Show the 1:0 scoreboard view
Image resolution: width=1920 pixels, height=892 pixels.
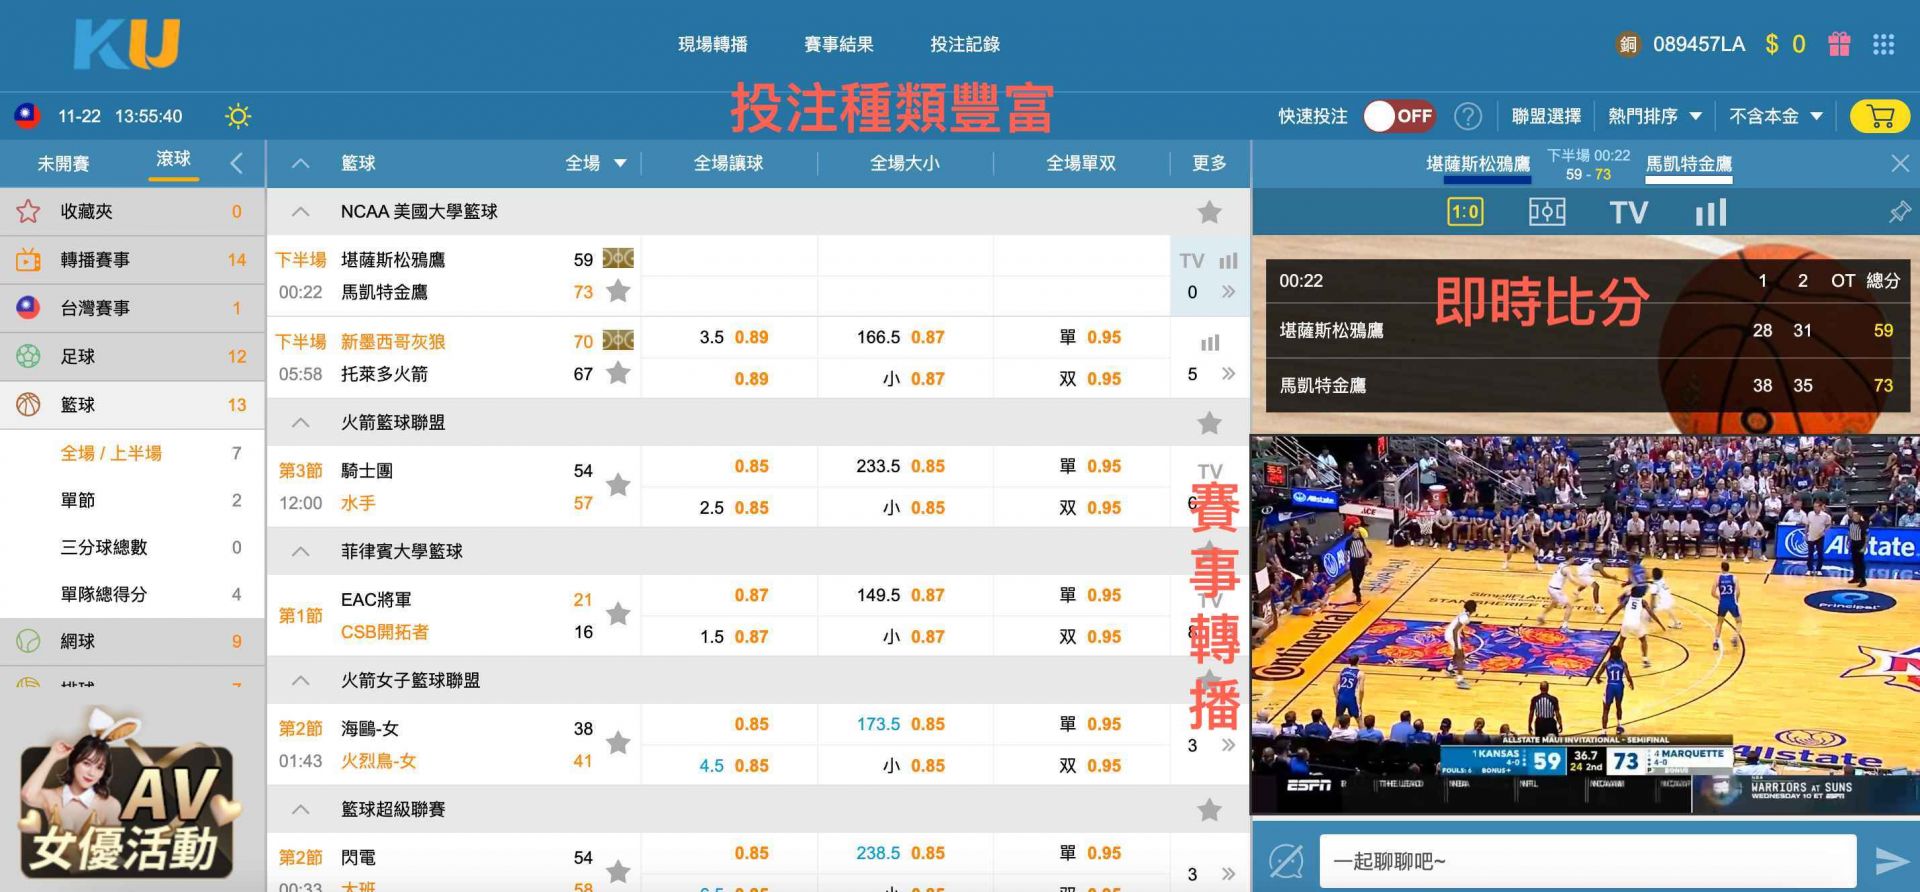(1465, 212)
